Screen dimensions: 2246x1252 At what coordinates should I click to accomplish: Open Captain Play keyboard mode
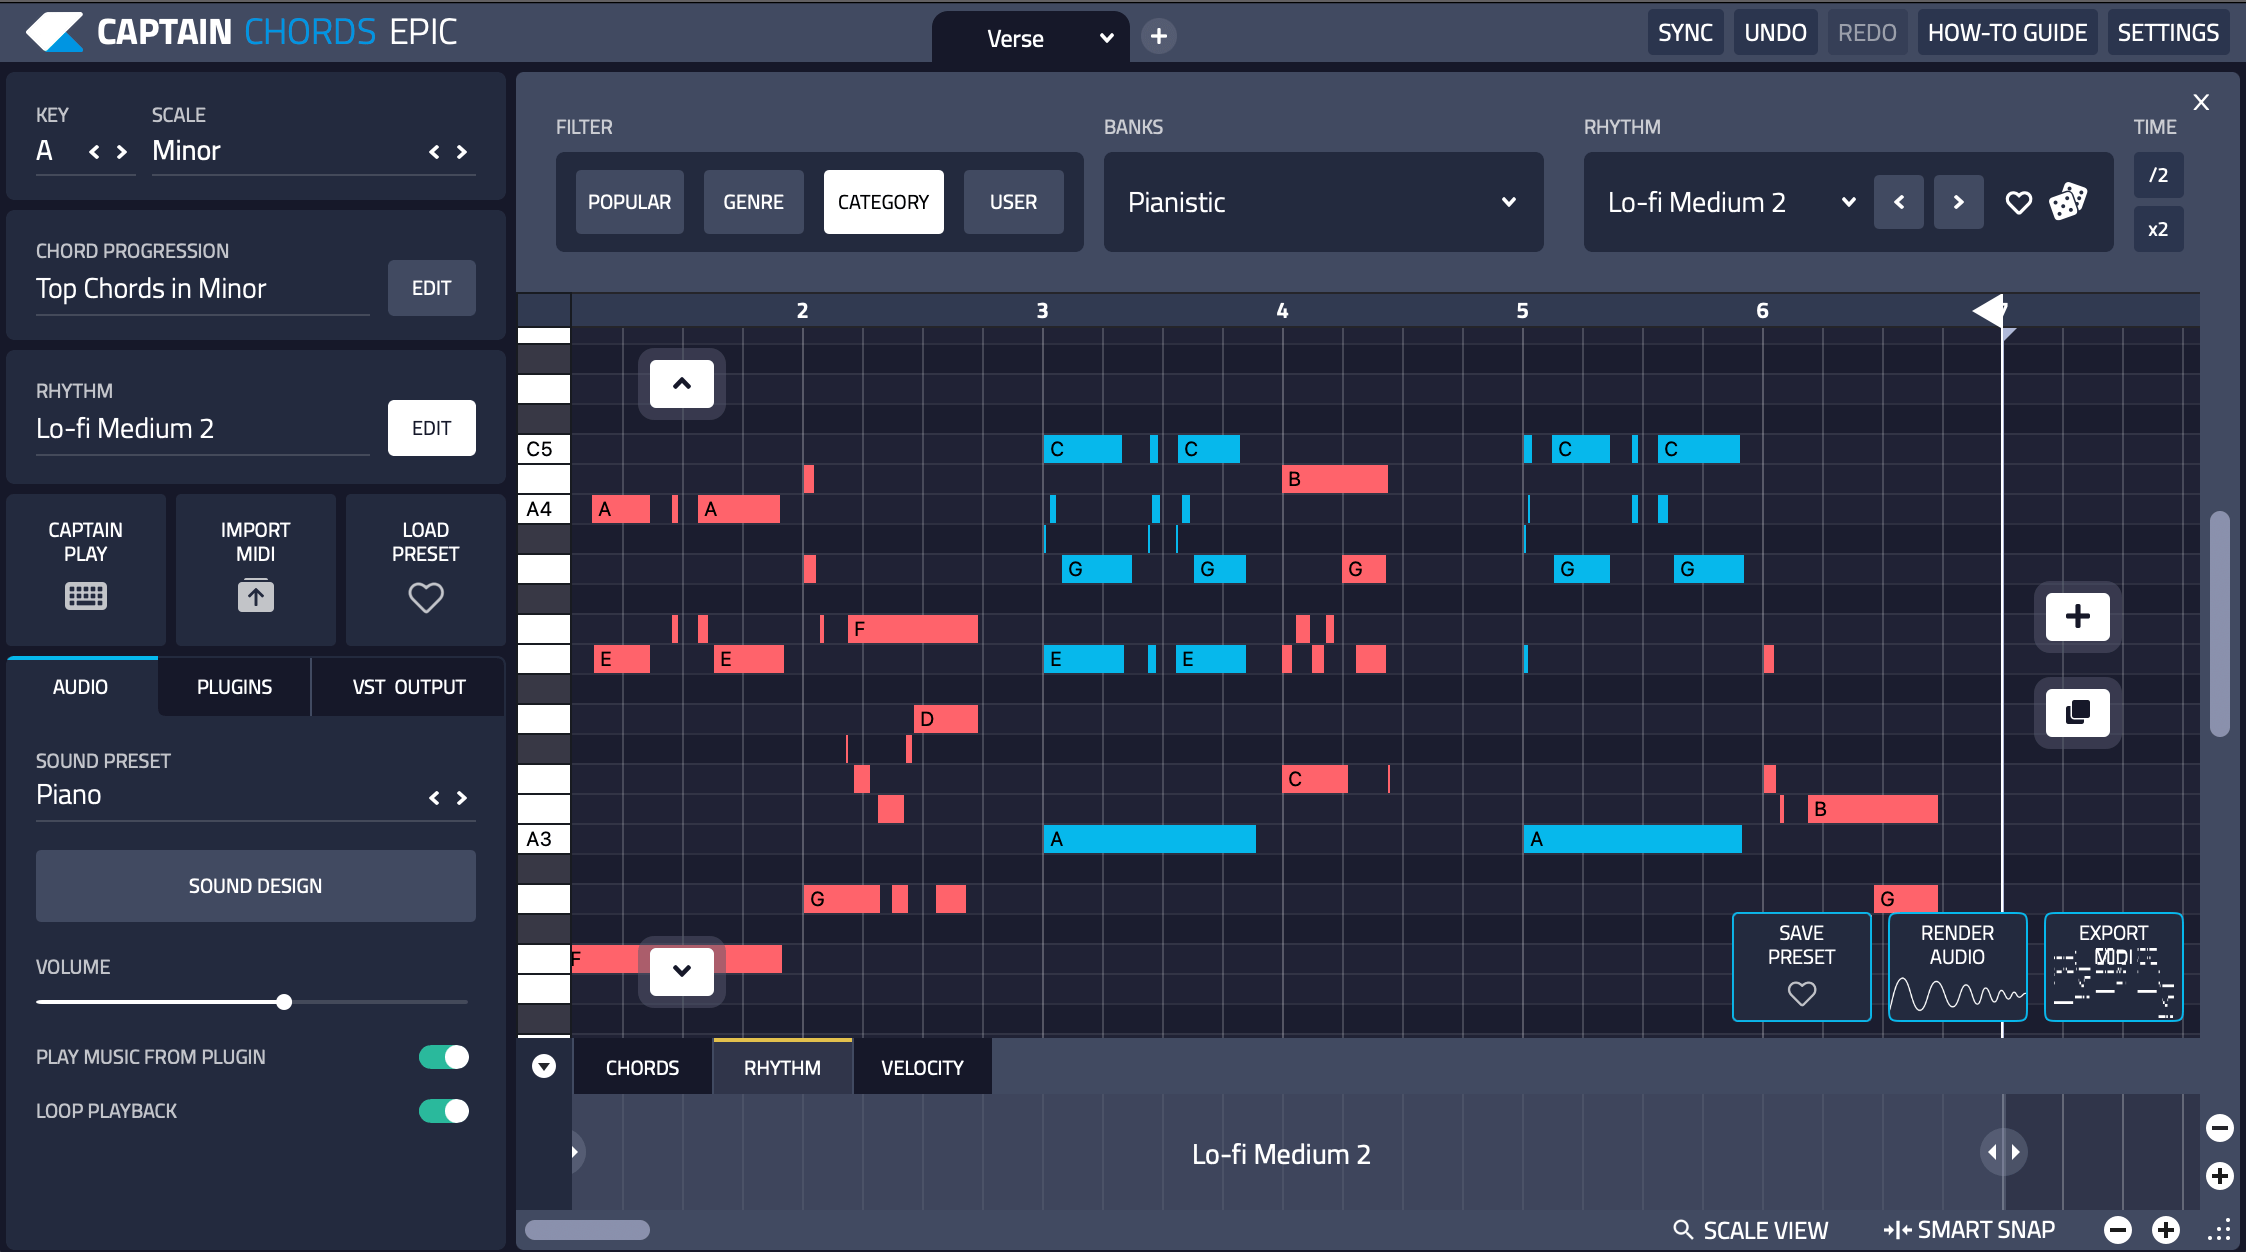85,595
